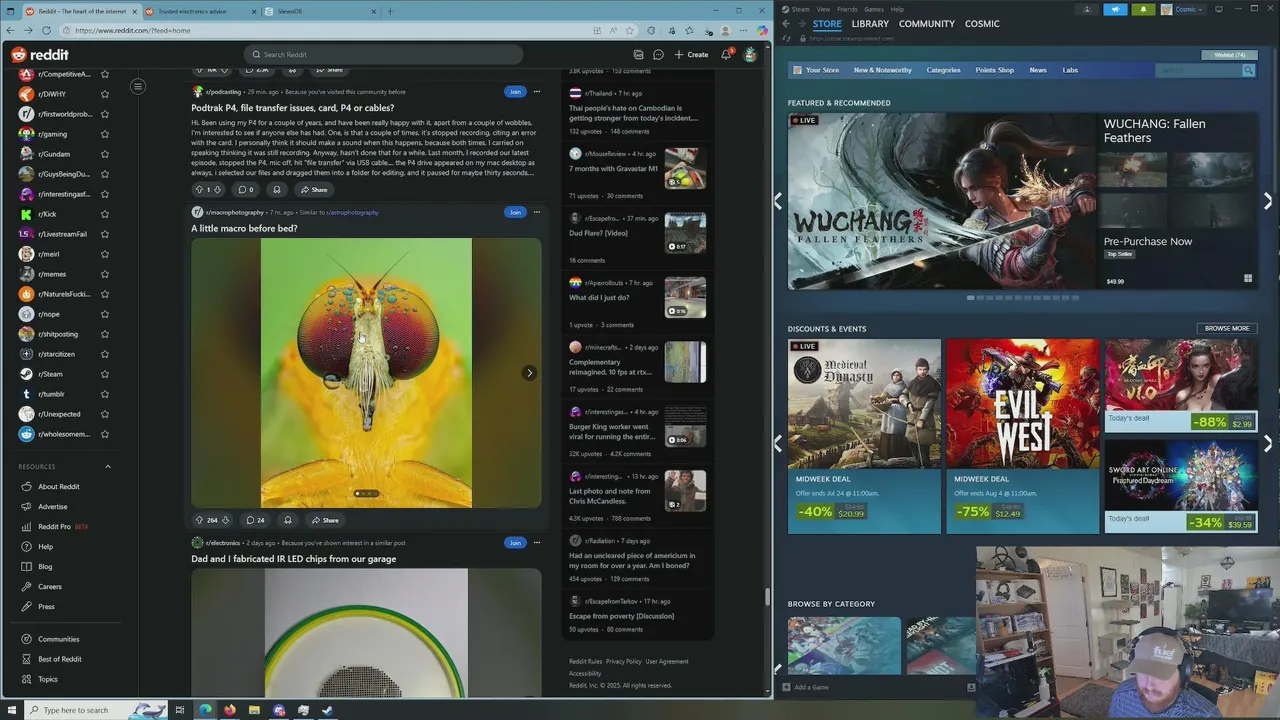Open the 24 comments on macro post

(x=255, y=520)
